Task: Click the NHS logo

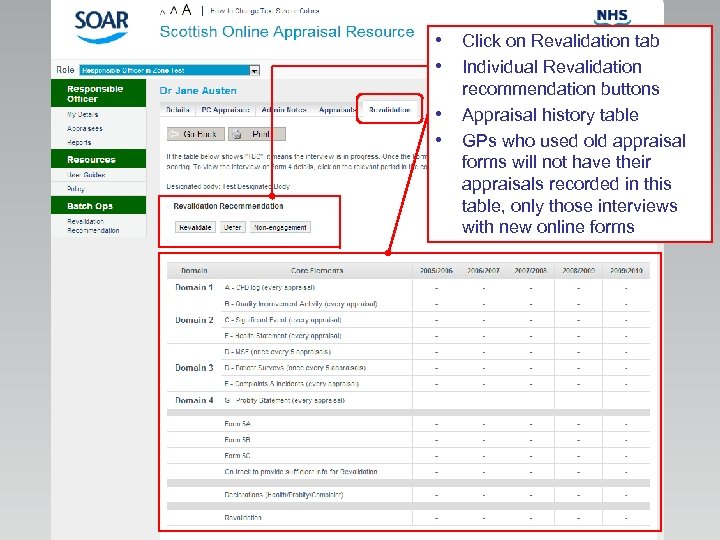Action: (x=612, y=17)
